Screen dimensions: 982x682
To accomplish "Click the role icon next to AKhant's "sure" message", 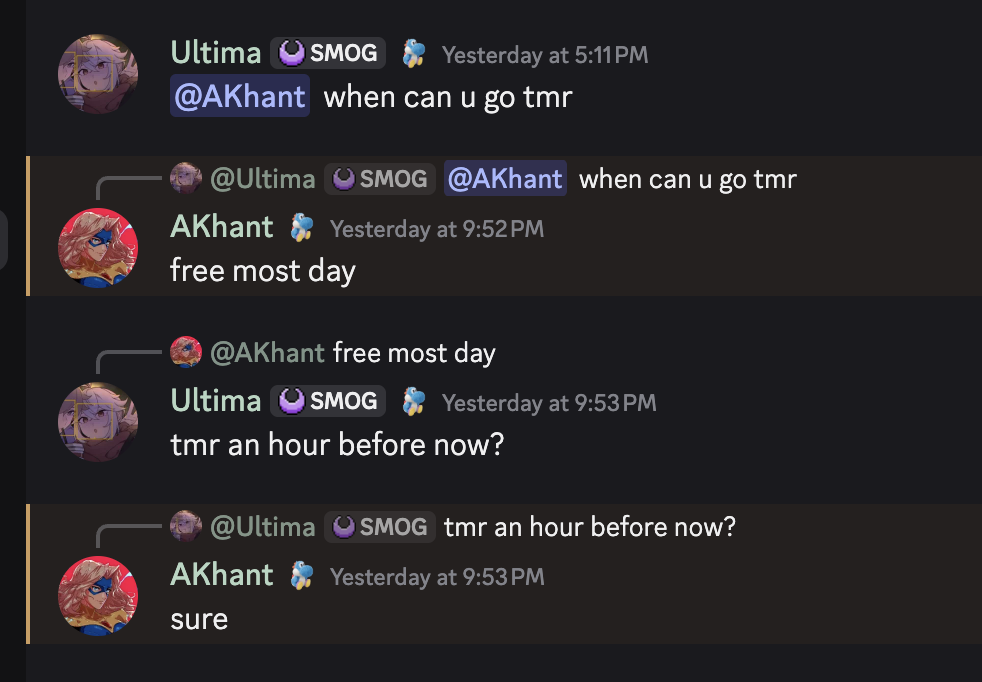I will pyautogui.click(x=302, y=576).
